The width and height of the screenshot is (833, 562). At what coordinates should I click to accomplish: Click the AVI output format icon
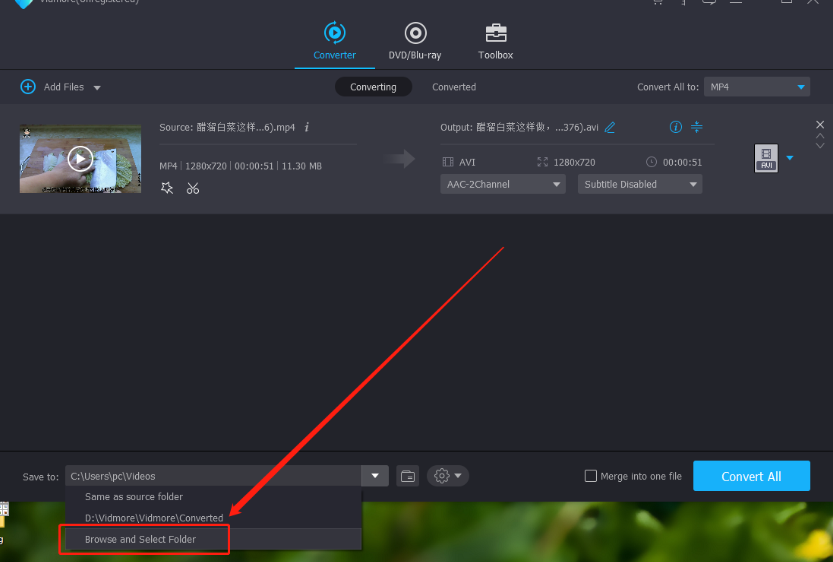766,158
